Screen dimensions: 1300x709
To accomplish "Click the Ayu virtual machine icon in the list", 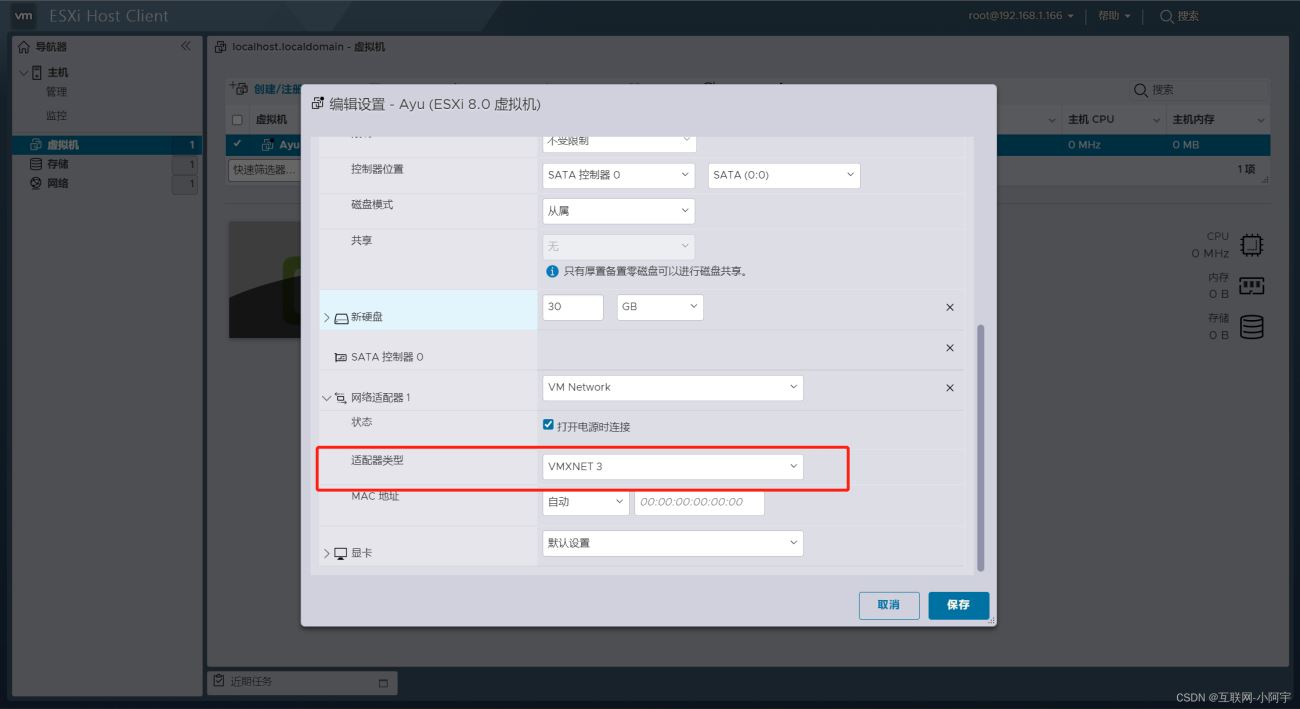I will (267, 145).
